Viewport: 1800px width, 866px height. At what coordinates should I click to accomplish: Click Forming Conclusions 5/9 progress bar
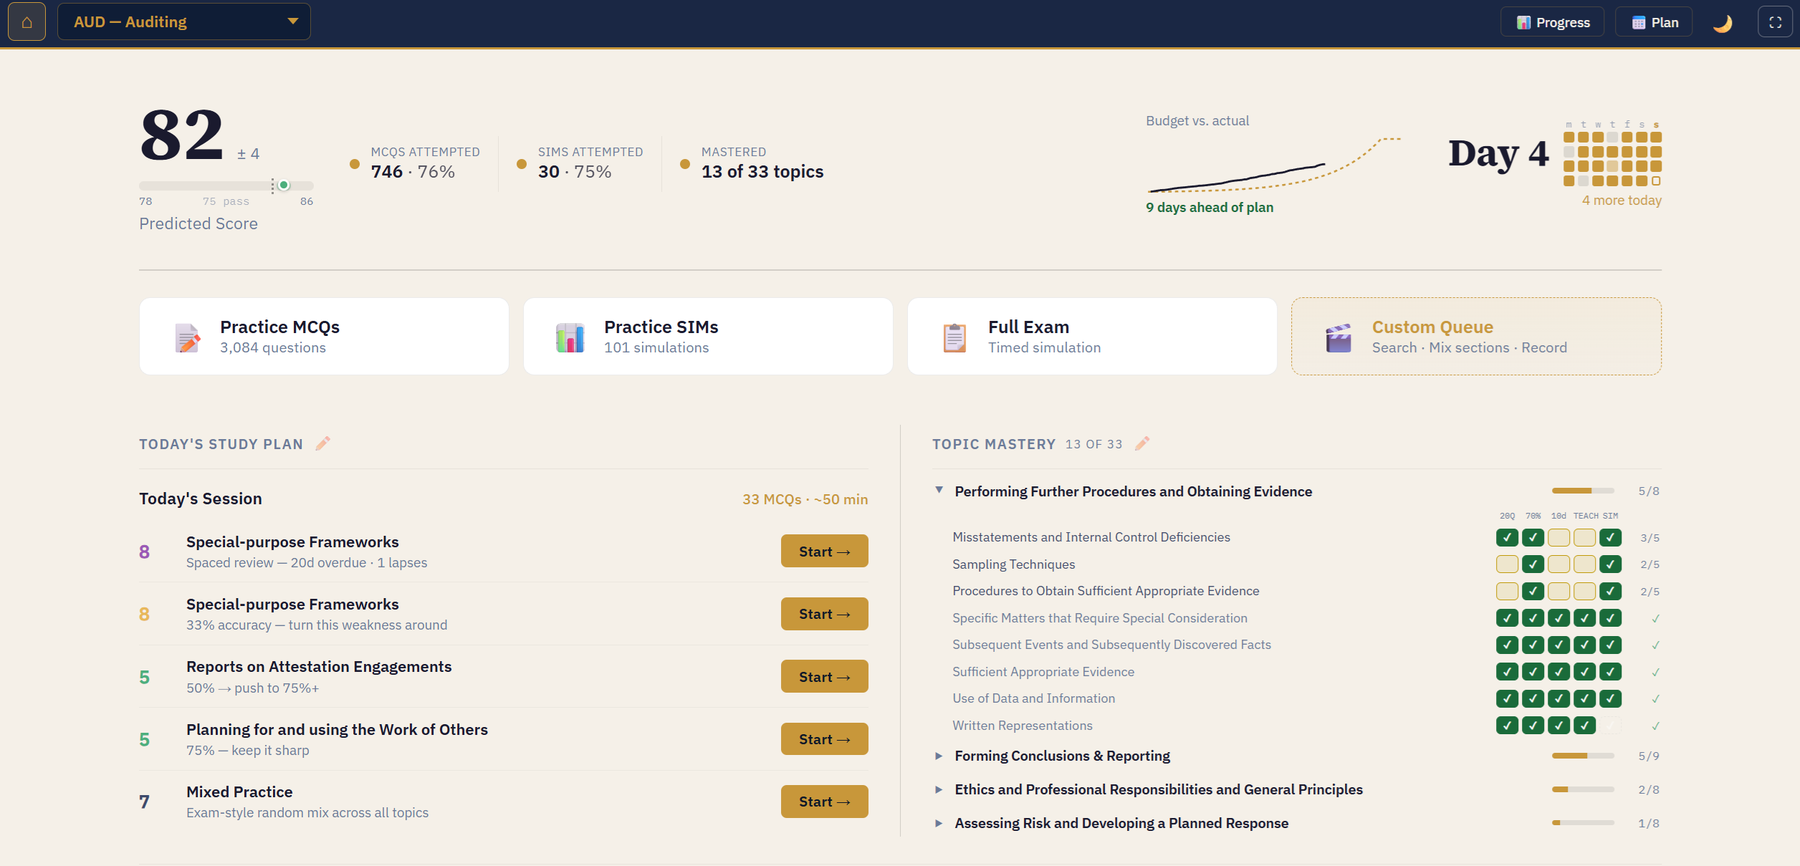(x=1583, y=756)
